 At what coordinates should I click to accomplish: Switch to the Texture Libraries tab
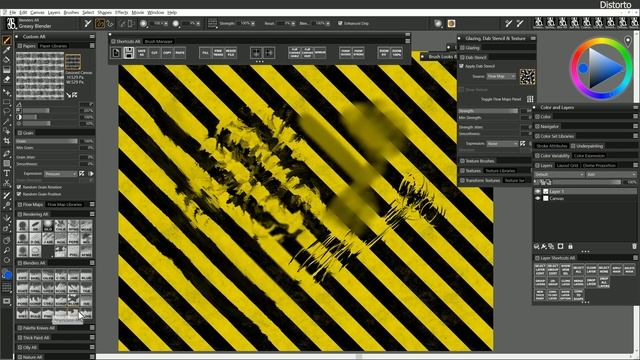coord(500,171)
